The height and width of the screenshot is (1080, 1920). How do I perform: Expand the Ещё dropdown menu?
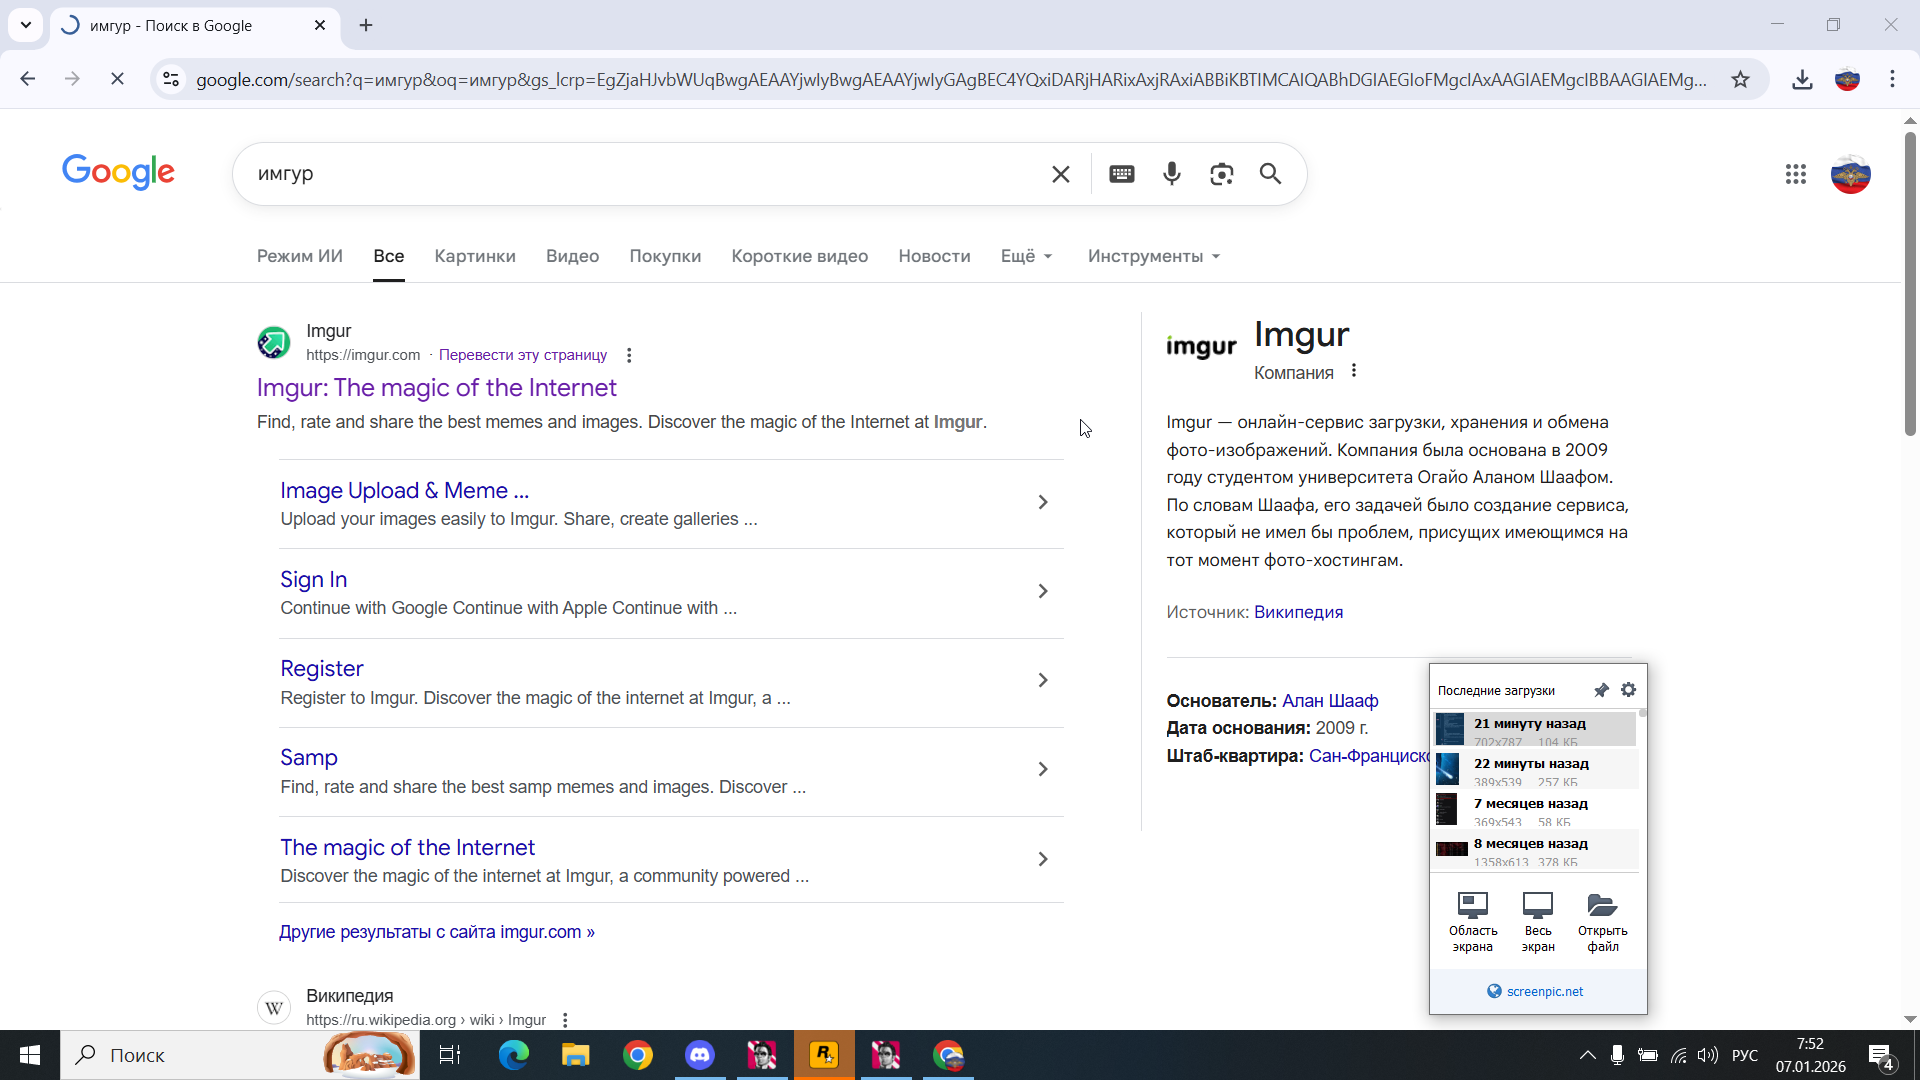(x=1026, y=256)
